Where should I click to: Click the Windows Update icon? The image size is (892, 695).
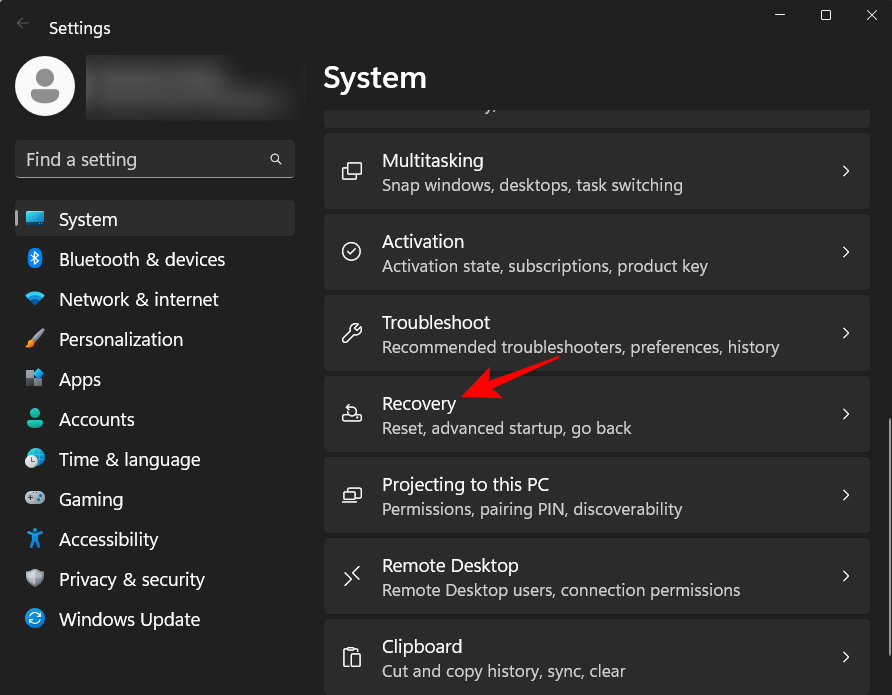point(36,619)
